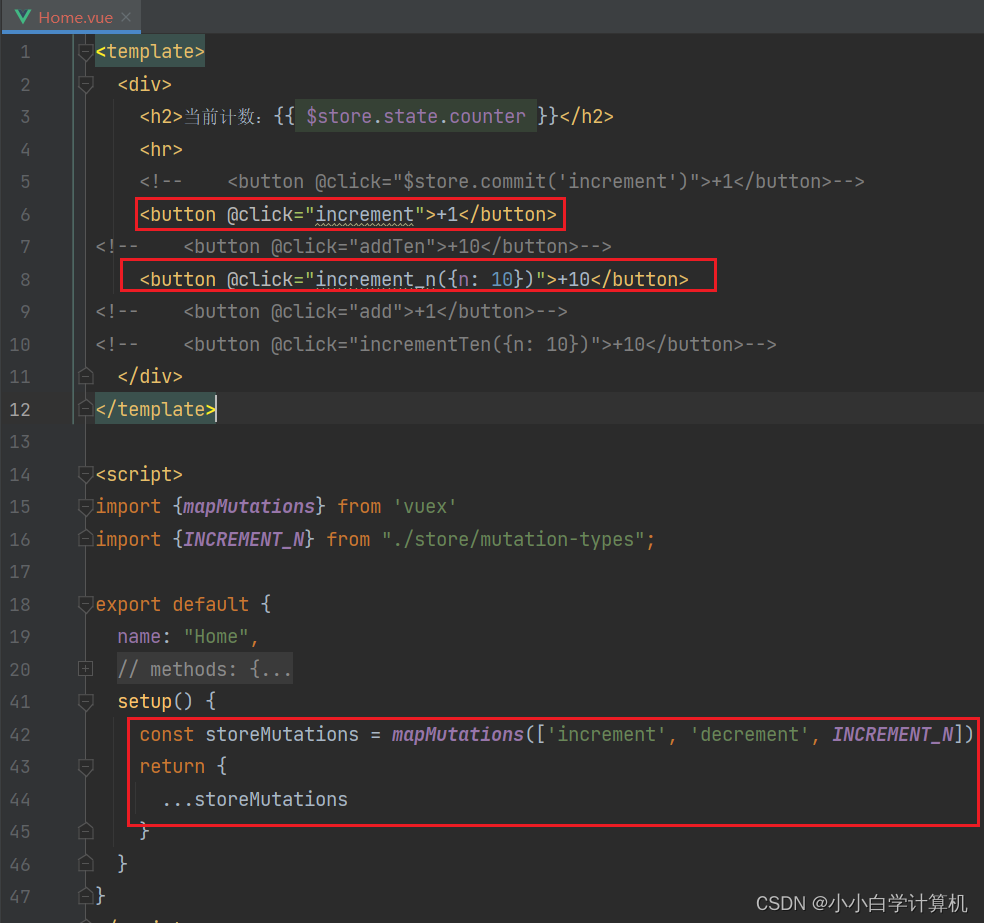The image size is (984, 923).
Task: Collapse the import statements at line 15
Action: [86, 506]
